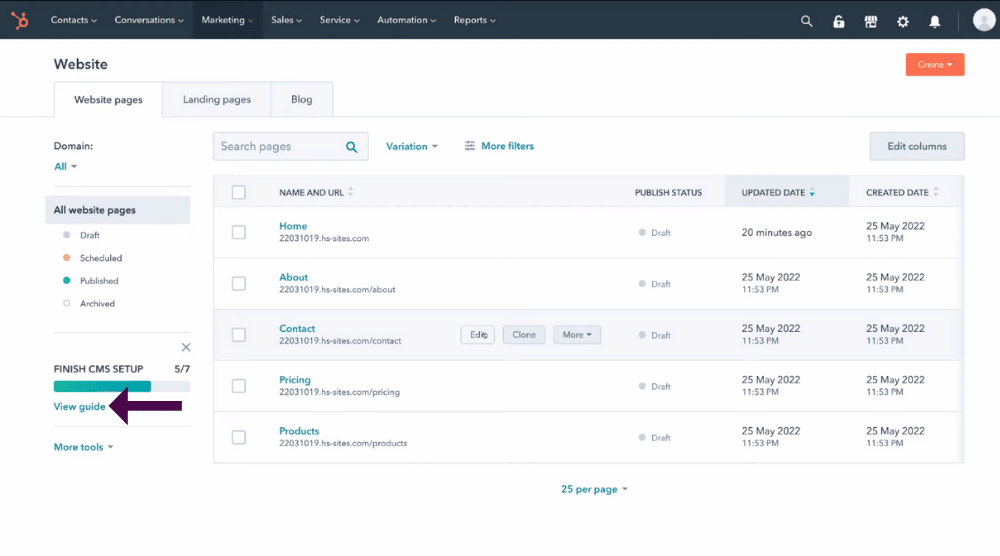Click the 20 minutes ago updated value
Image resolution: width=1000 pixels, height=556 pixels.
point(777,233)
